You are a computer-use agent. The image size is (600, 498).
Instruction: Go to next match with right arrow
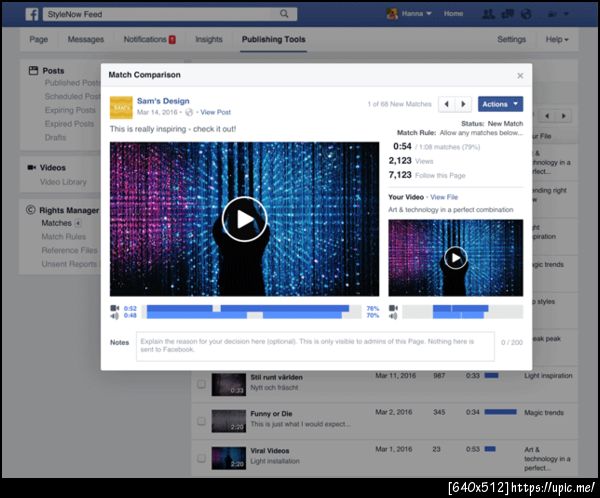(x=463, y=104)
